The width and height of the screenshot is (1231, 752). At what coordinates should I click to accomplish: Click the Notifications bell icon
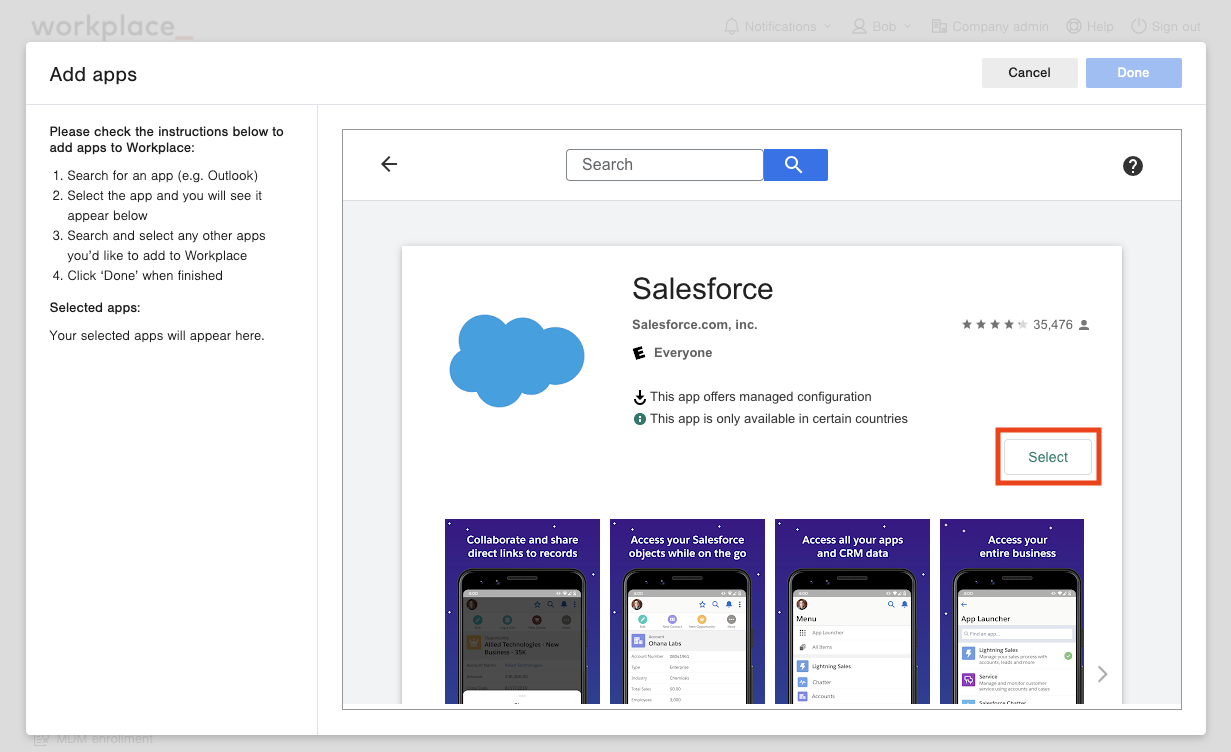pyautogui.click(x=732, y=26)
